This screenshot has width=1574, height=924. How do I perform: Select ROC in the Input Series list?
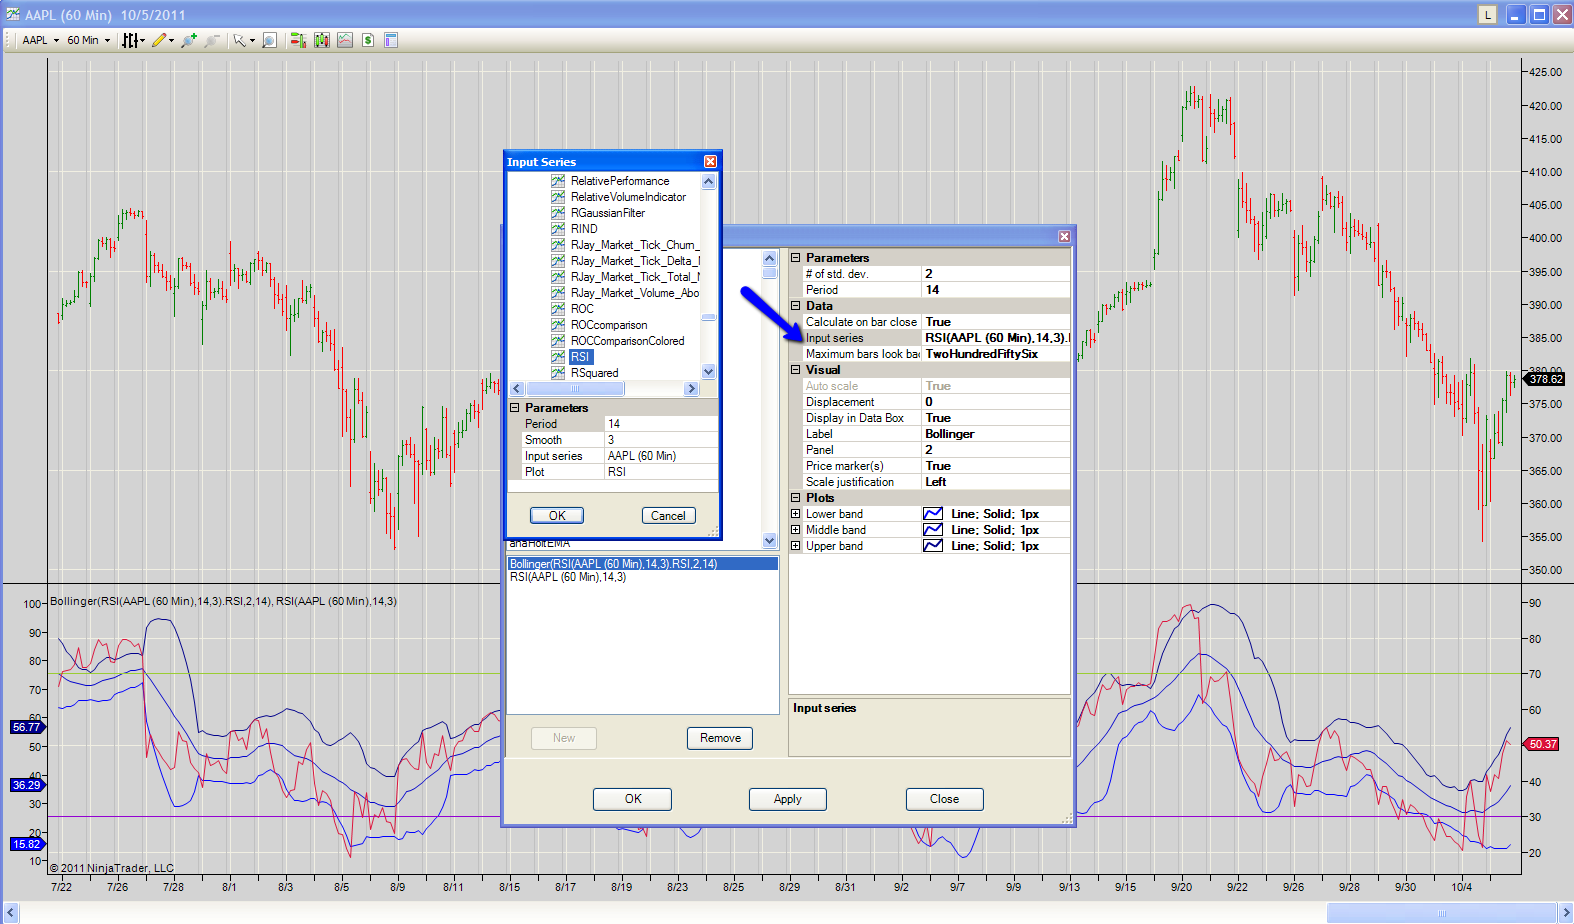[582, 309]
